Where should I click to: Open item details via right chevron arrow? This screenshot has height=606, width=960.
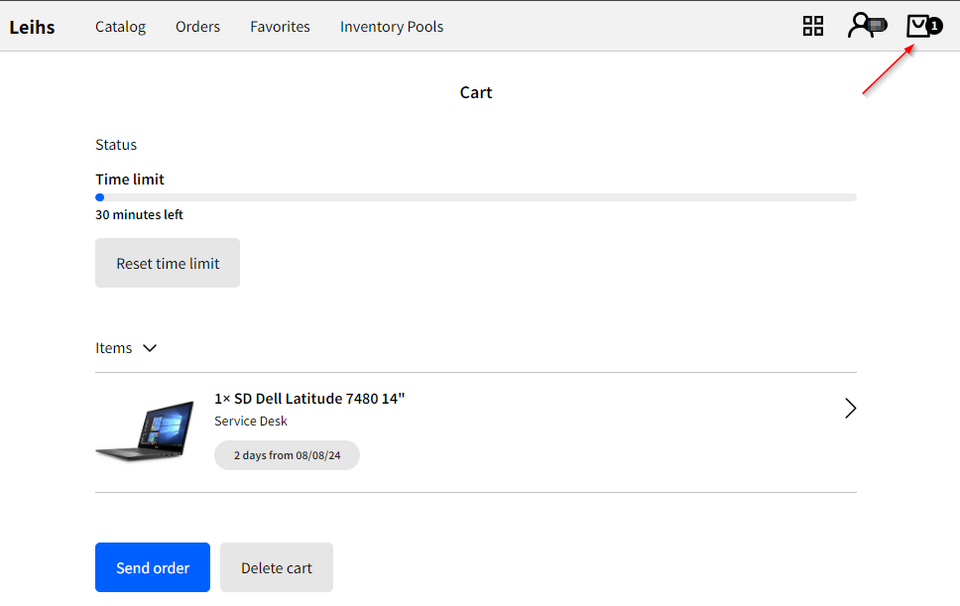pos(850,408)
